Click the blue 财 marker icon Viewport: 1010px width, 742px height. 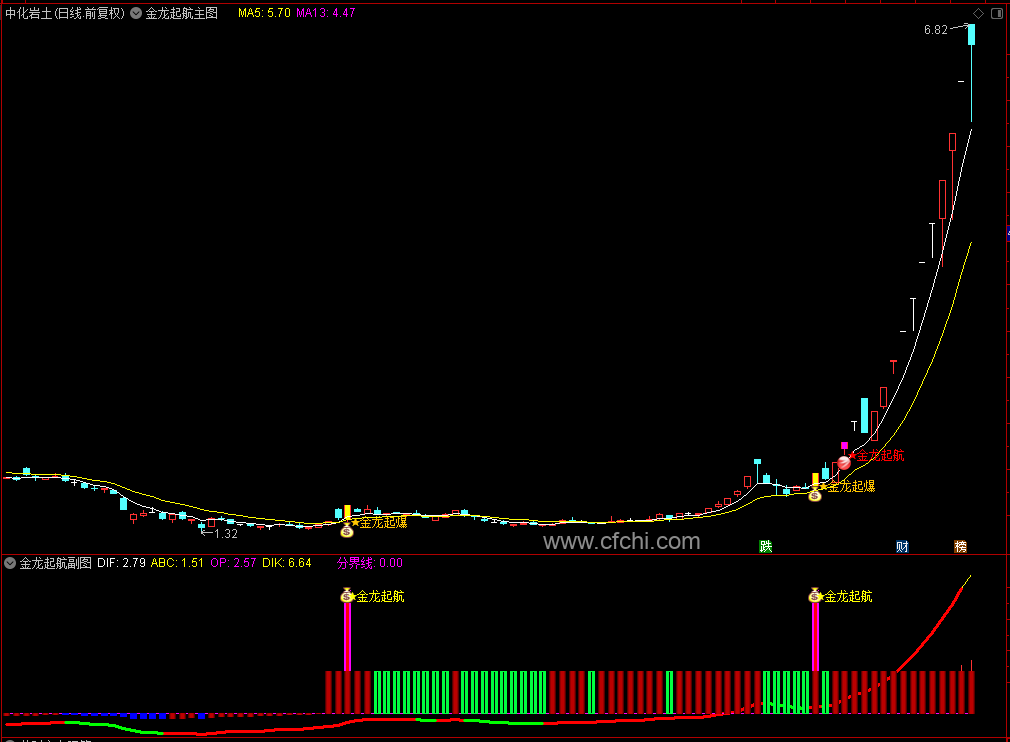[902, 546]
